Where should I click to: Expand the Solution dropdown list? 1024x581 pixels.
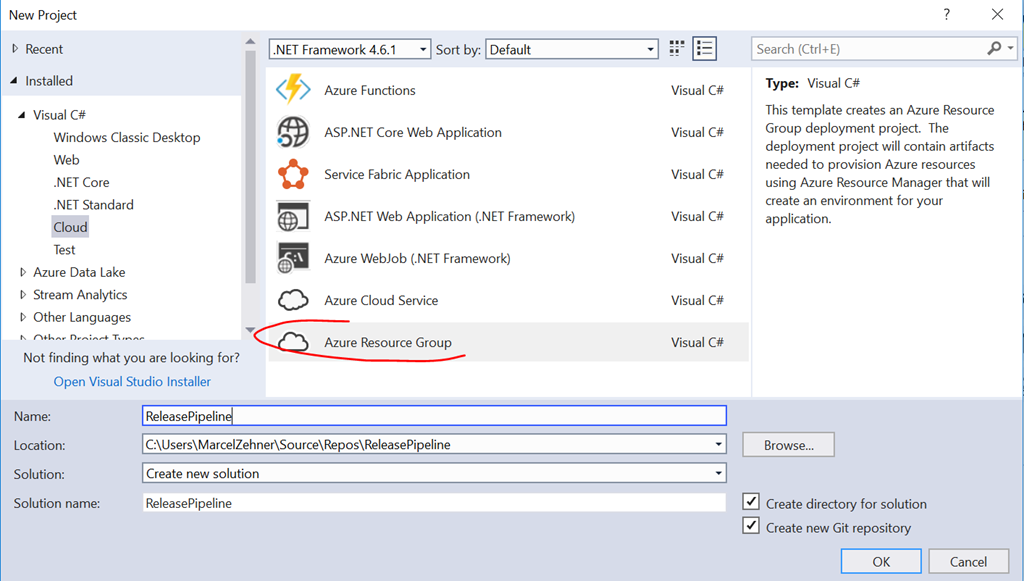[434, 474]
